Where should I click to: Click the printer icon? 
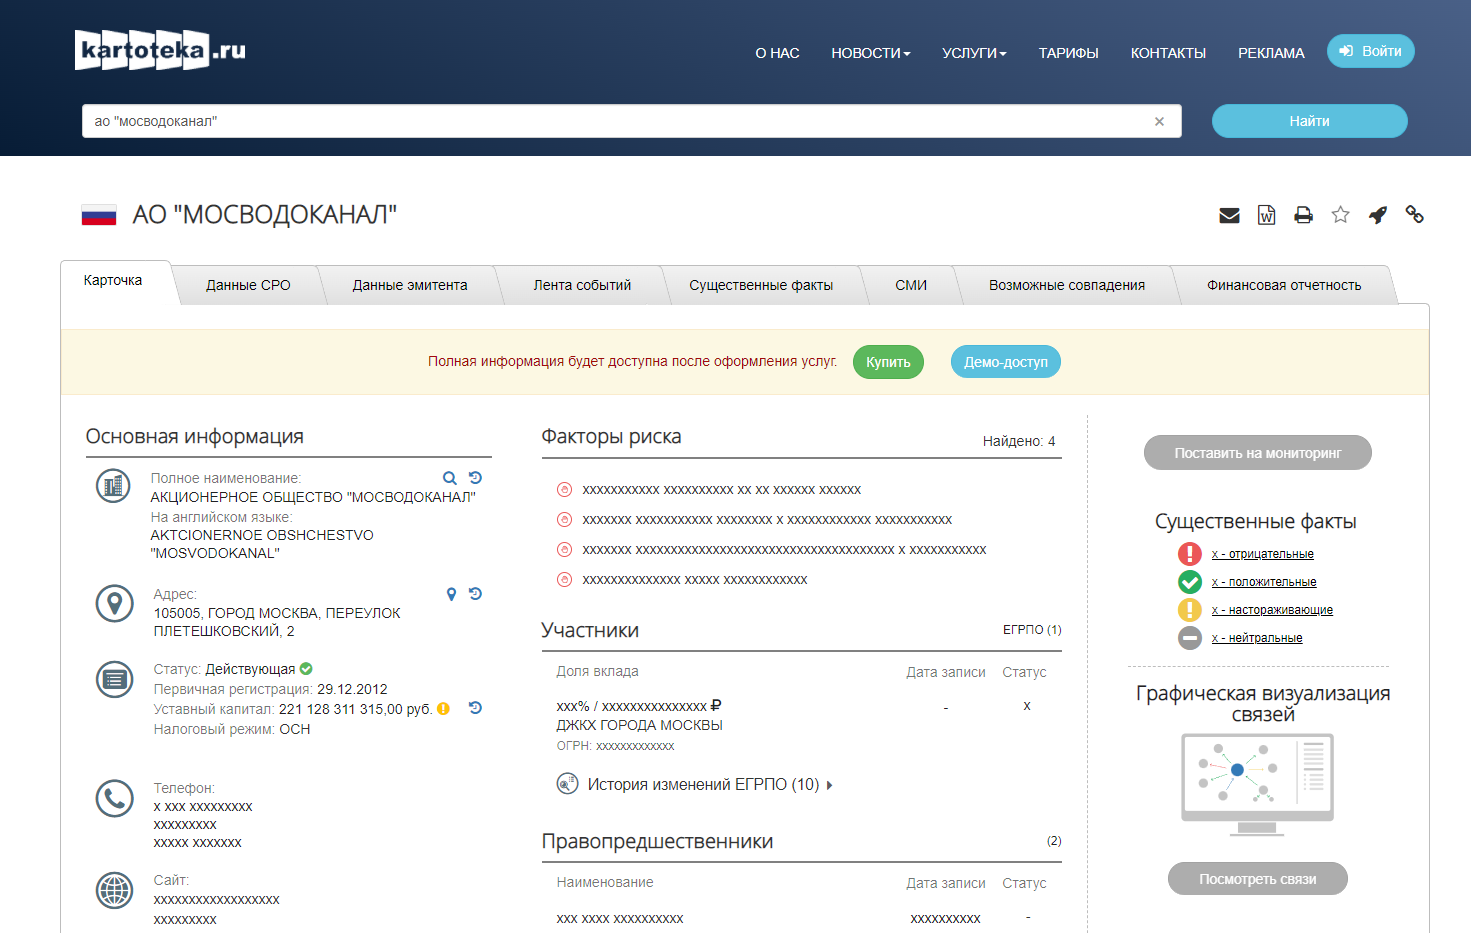coord(1303,215)
